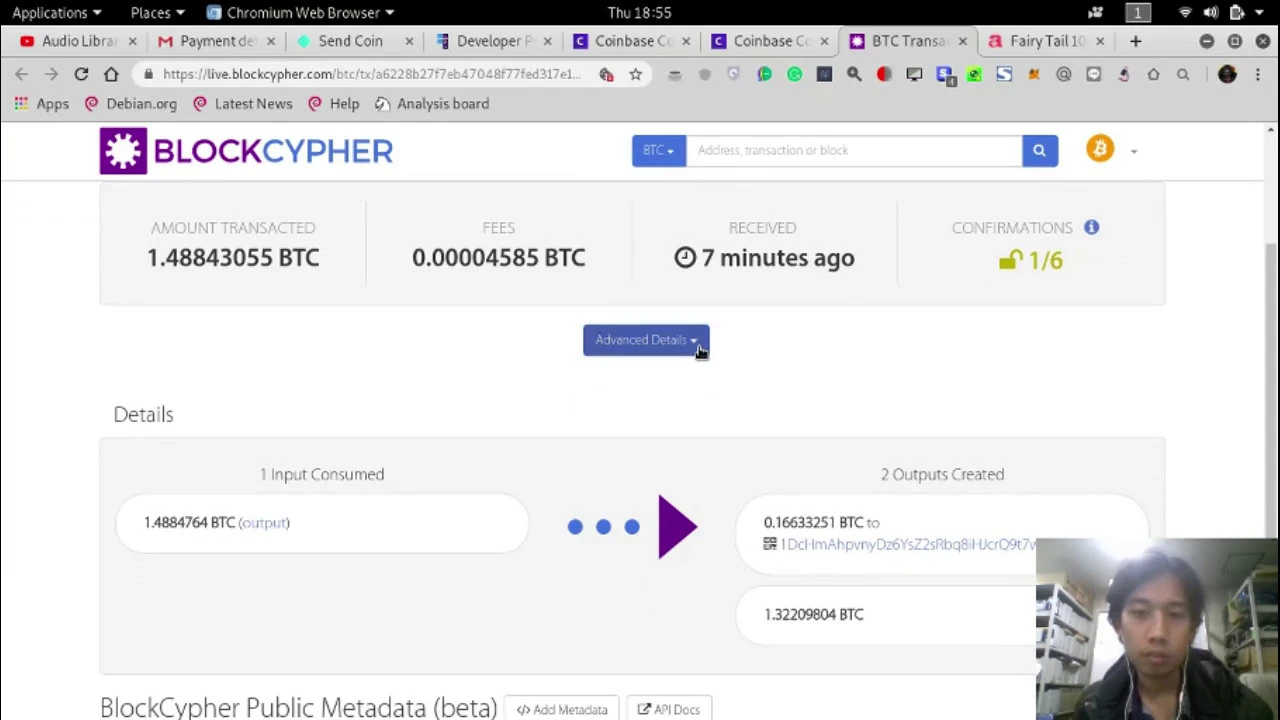
Task: Open Latest News bookmark
Action: coord(242,104)
